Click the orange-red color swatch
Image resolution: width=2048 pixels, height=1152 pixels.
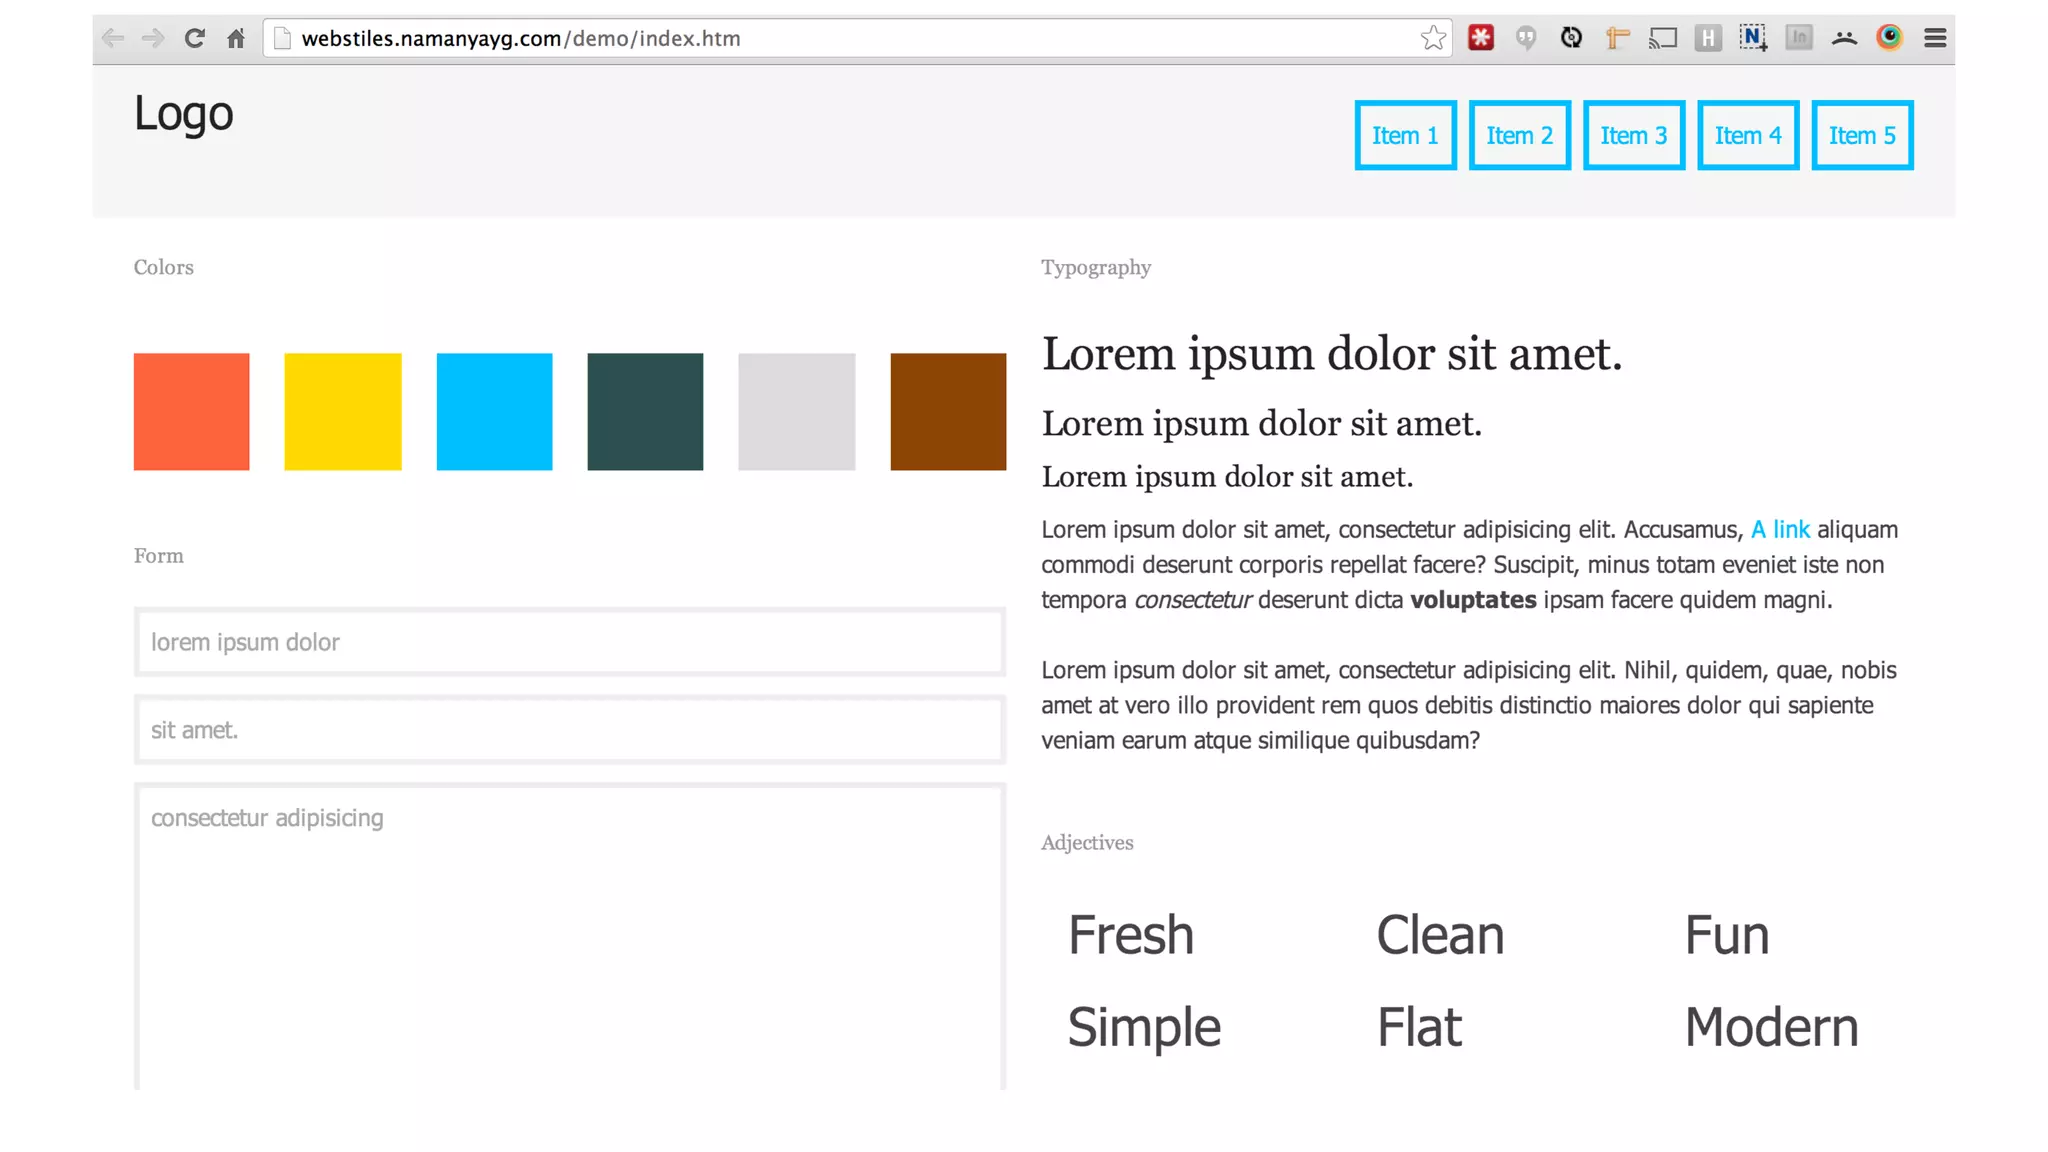click(x=191, y=411)
